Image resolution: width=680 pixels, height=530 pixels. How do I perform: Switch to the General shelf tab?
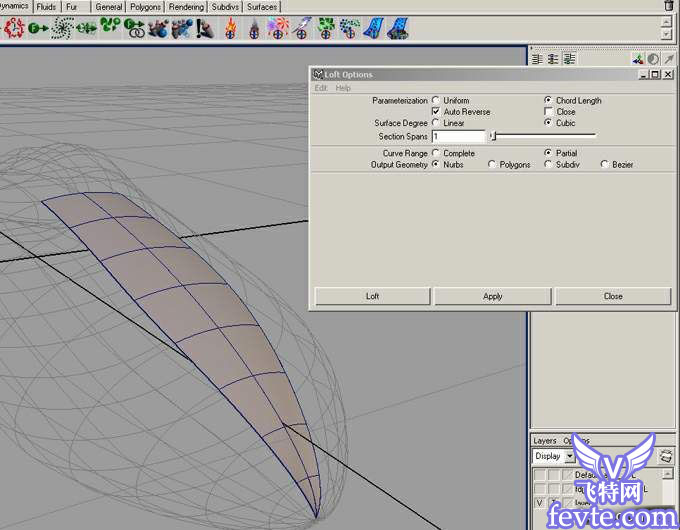108,7
